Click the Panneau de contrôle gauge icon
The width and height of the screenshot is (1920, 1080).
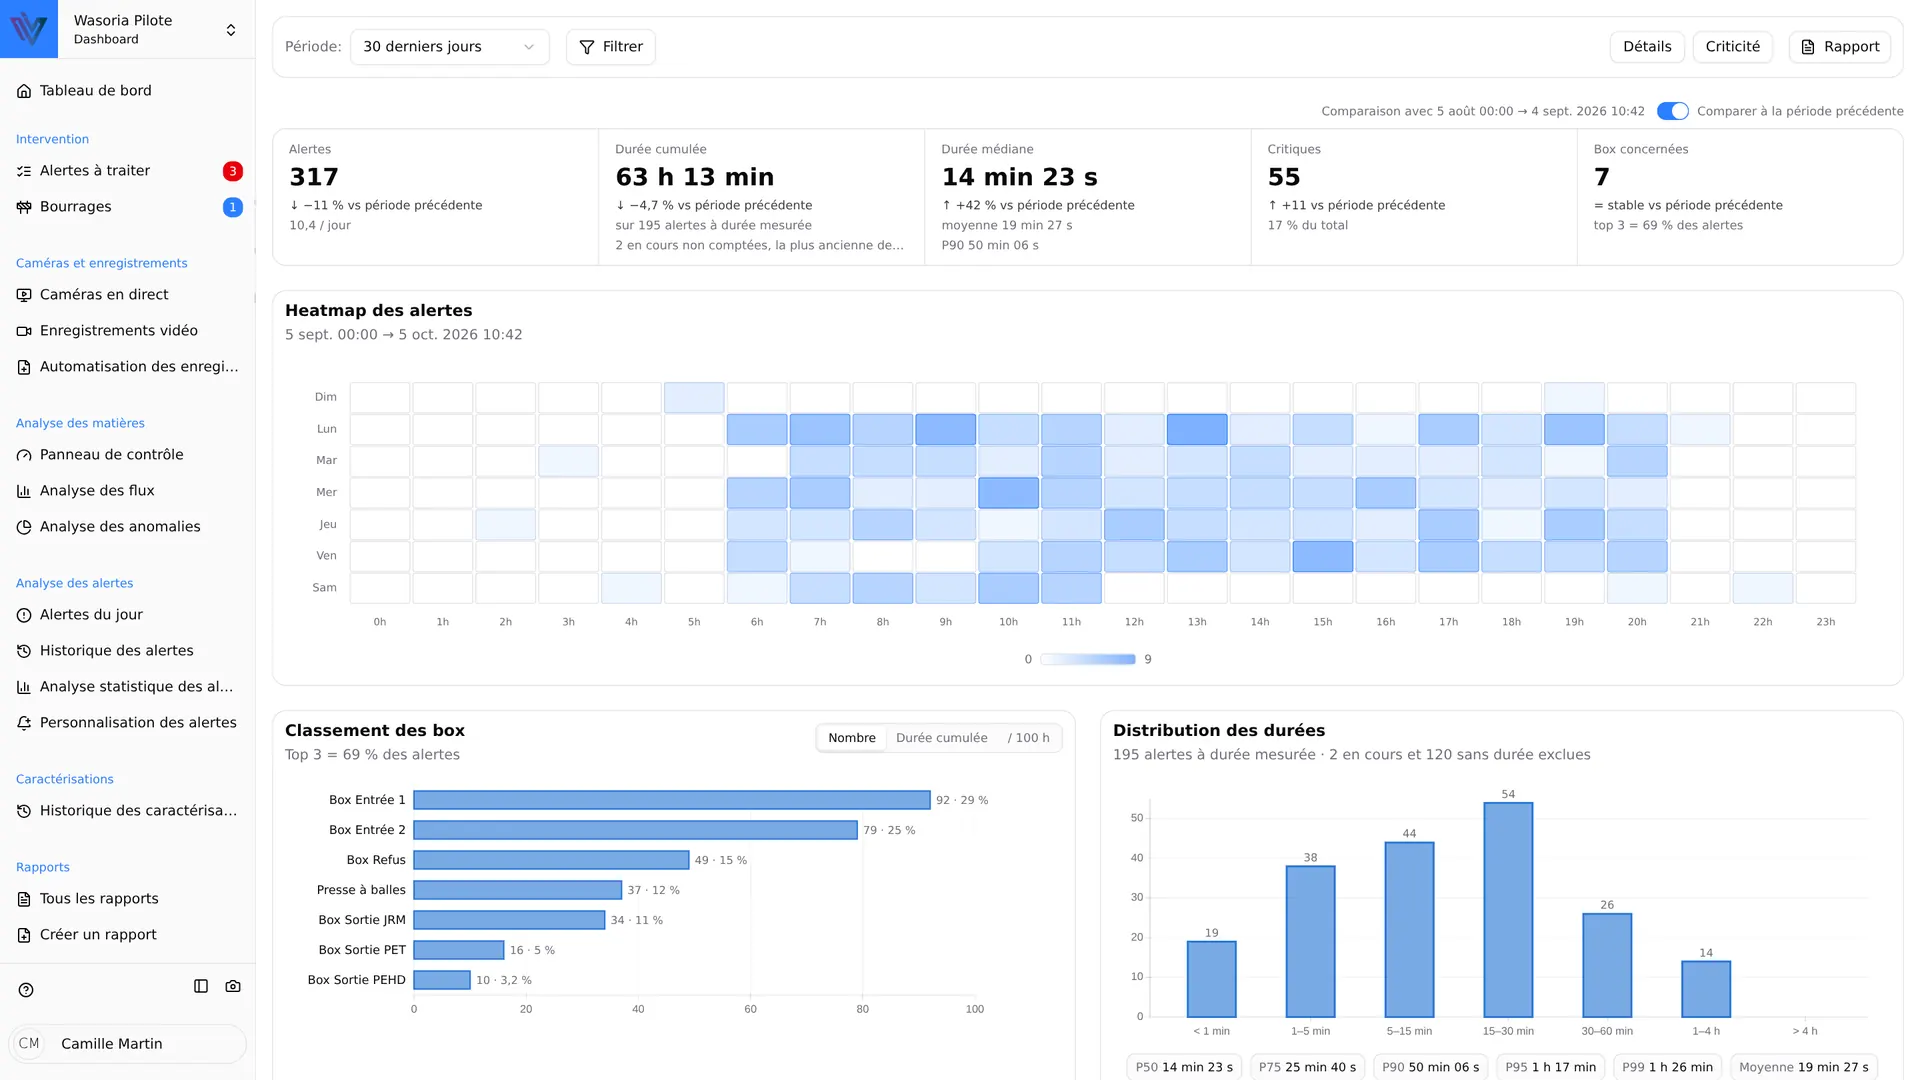pos(24,455)
